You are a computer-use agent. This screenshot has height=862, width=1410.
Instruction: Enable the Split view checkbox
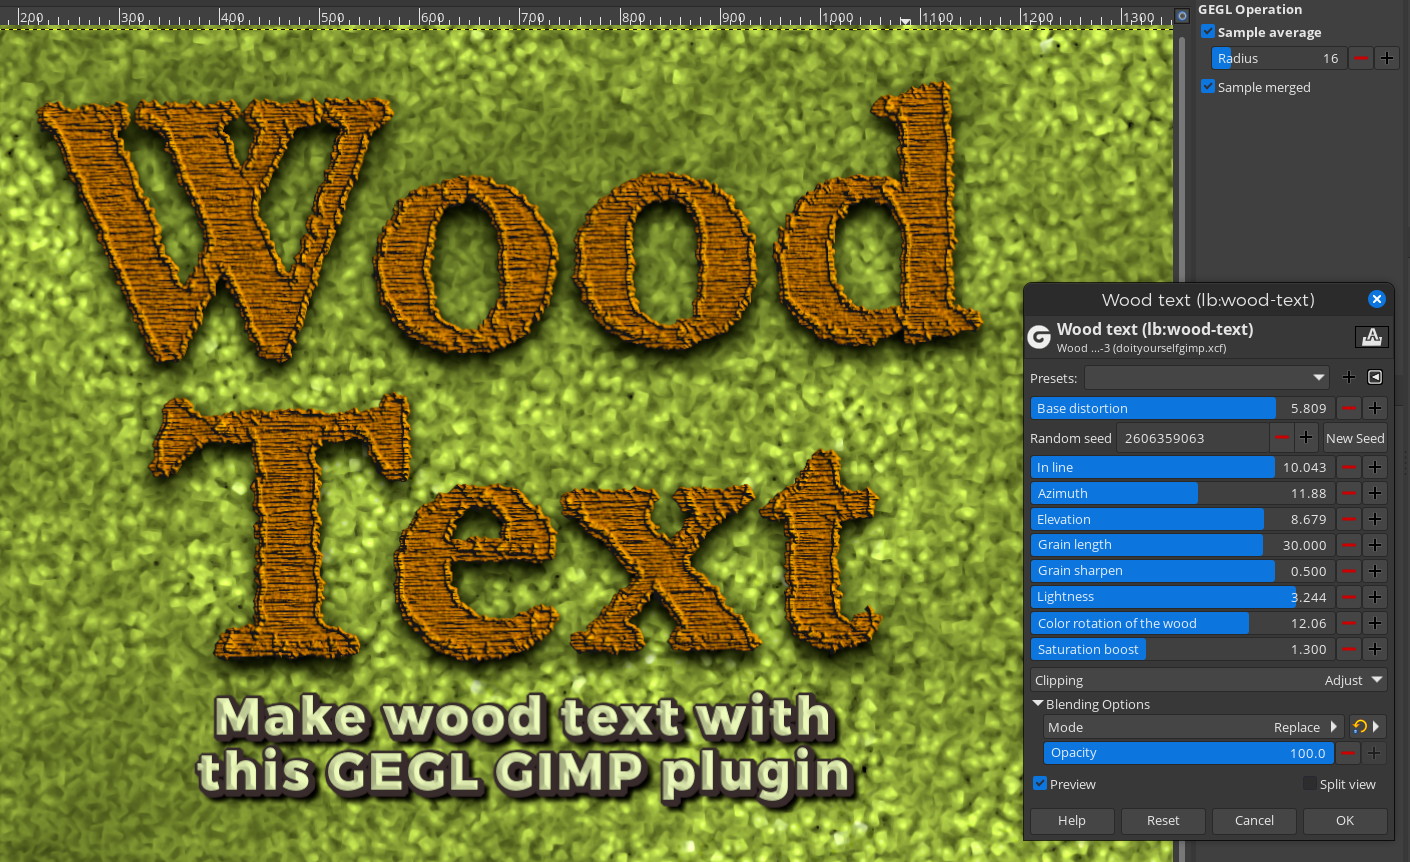pyautogui.click(x=1309, y=784)
